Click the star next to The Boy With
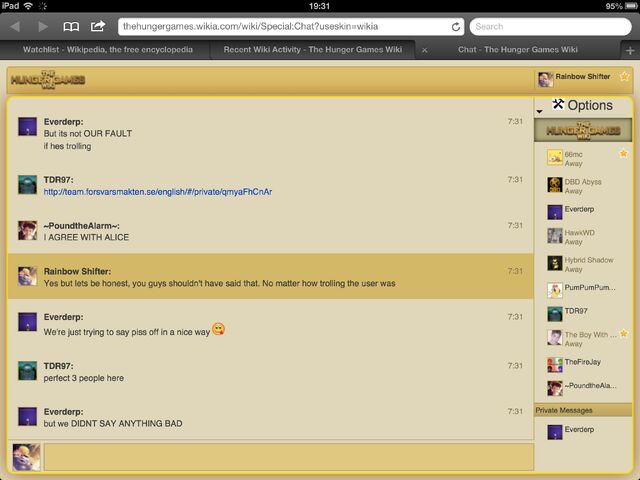The image size is (640, 480). click(624, 333)
